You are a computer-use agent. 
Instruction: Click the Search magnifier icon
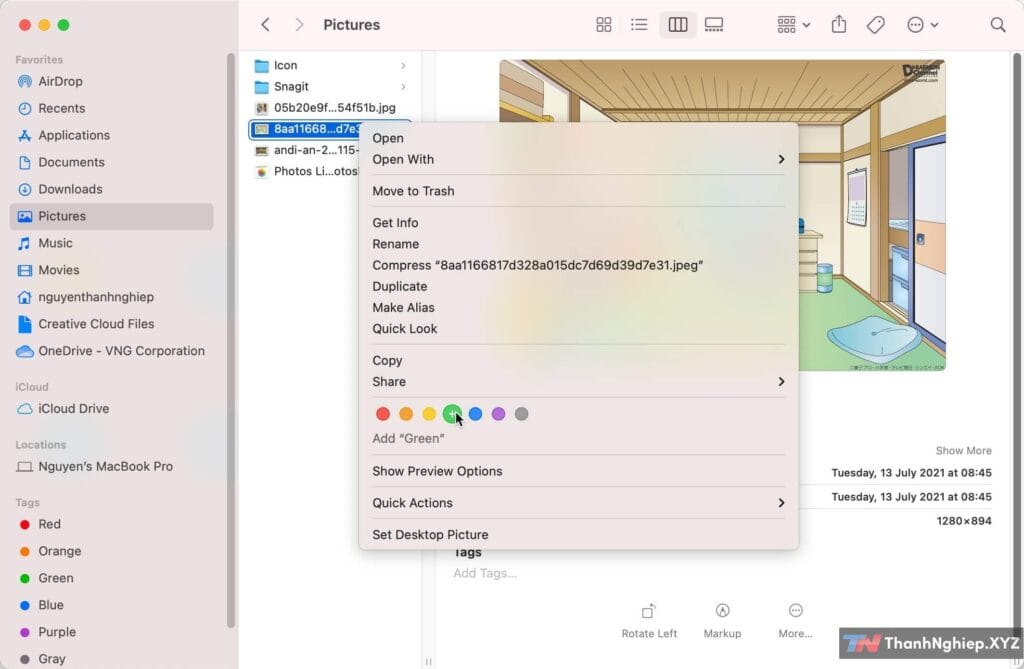pyautogui.click(x=997, y=25)
